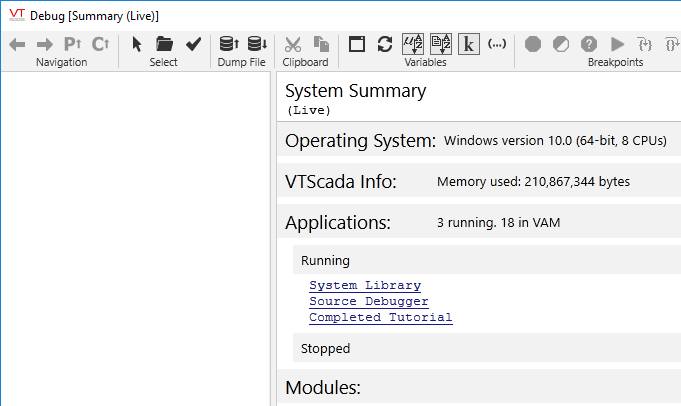Click the System Summary title
The image size is (681, 406).
pos(355,91)
